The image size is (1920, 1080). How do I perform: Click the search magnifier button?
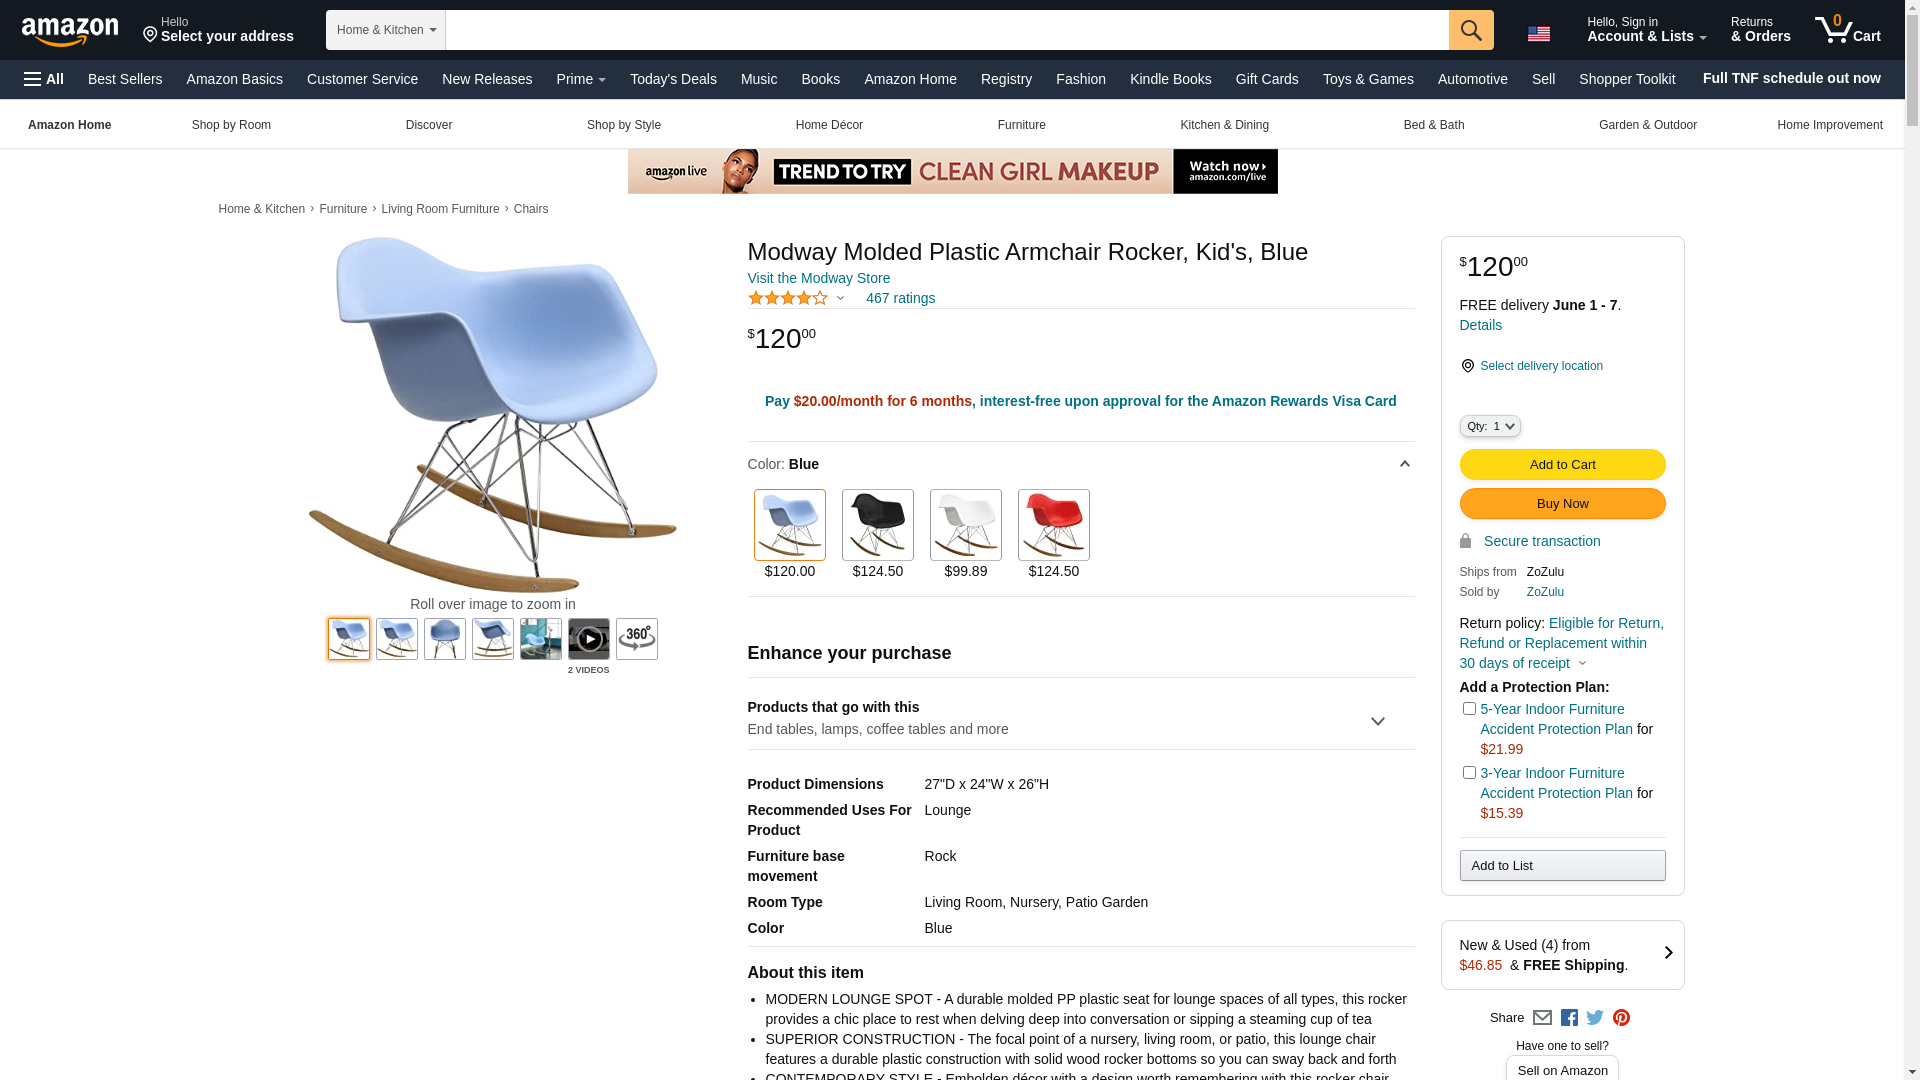(x=1471, y=30)
